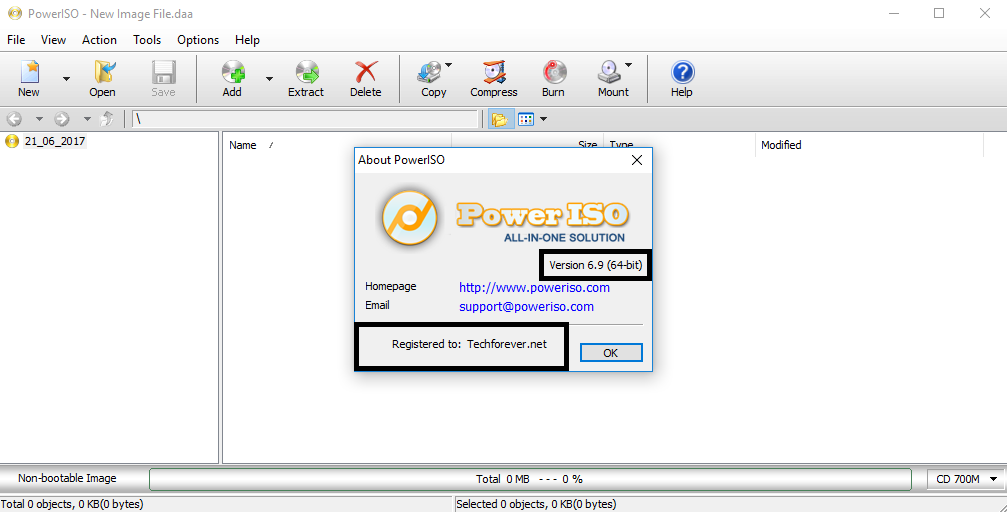Click 'Registered to: Techforever.net' text
Screen dimensions: 1007x512
click(x=469, y=344)
